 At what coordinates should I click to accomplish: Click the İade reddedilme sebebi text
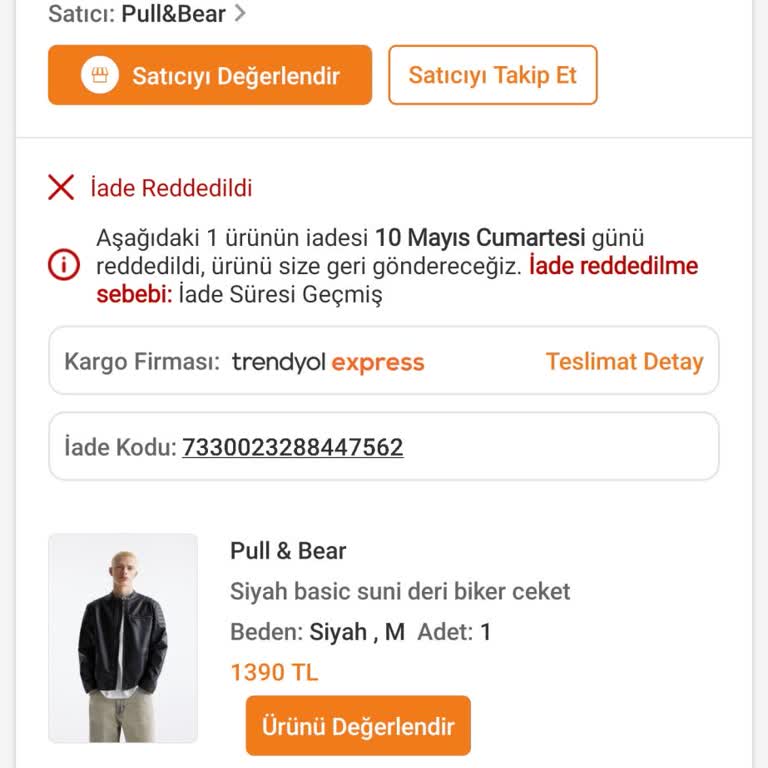(612, 268)
